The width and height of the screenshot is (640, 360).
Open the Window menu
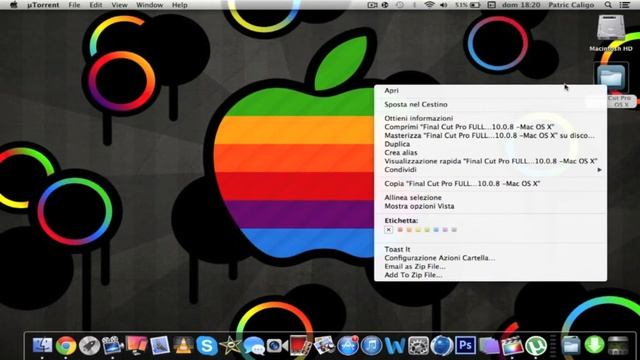149,5
